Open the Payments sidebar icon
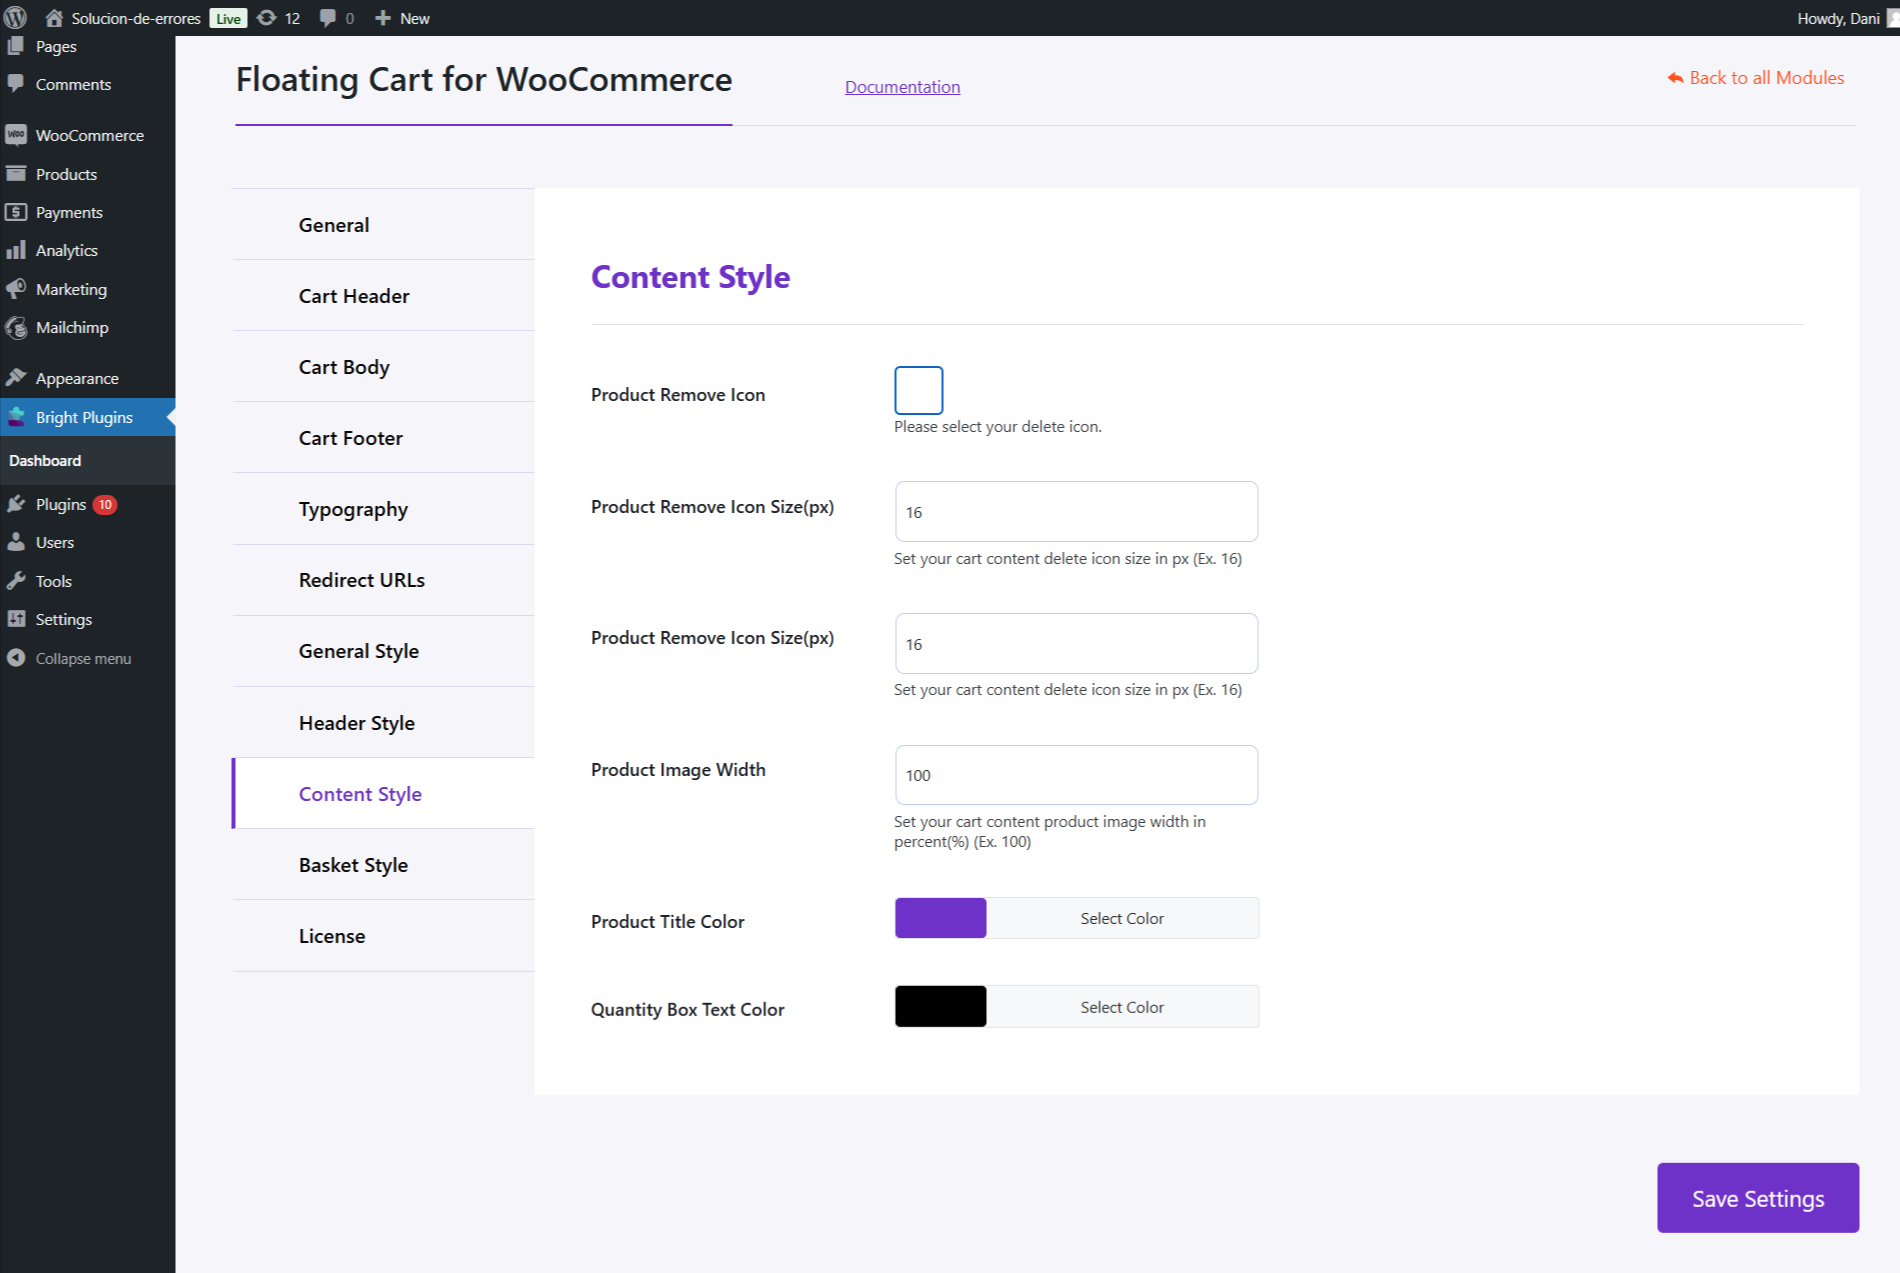The image size is (1900, 1273). tap(17, 211)
